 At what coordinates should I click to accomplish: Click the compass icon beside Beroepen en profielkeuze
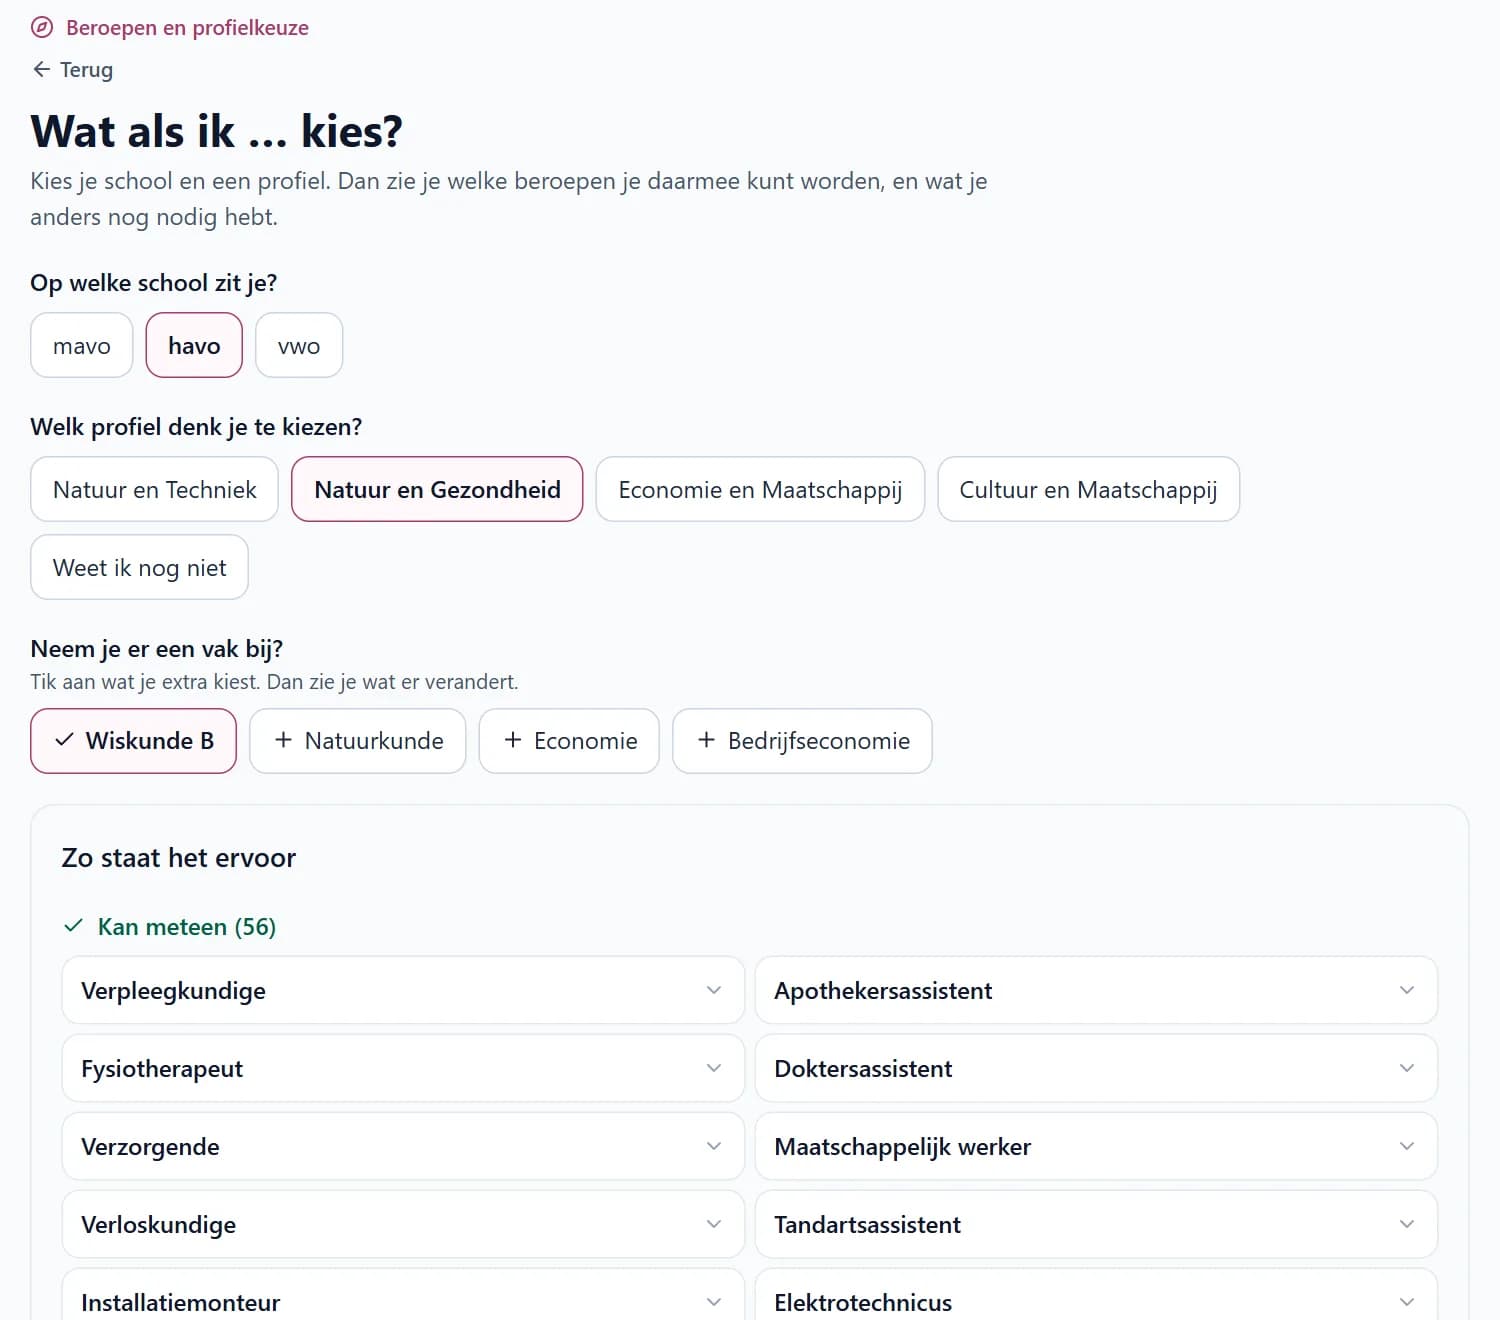point(42,27)
